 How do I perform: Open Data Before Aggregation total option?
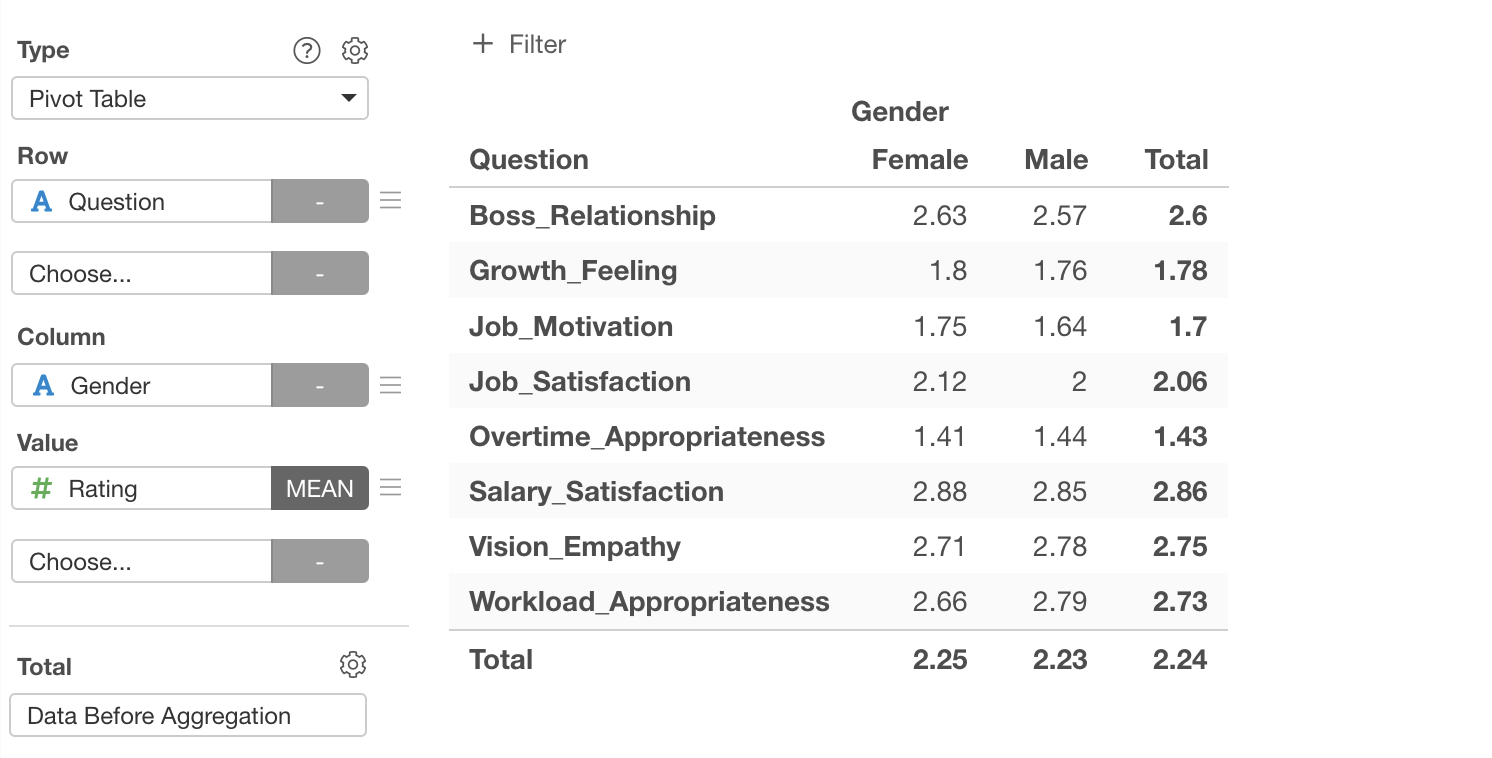(x=188, y=716)
